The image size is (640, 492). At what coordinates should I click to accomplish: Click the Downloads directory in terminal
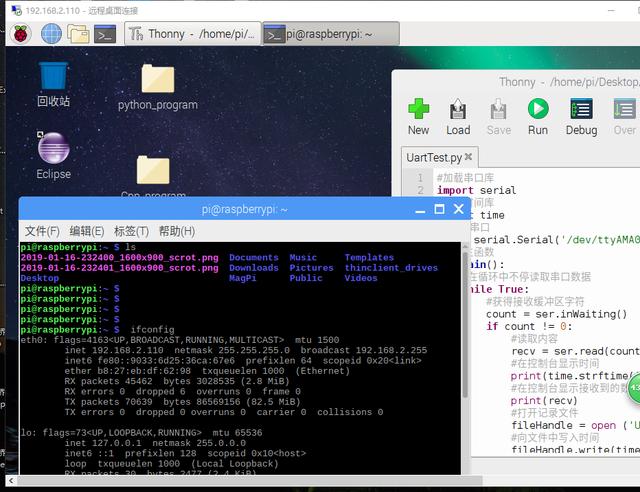(x=253, y=268)
